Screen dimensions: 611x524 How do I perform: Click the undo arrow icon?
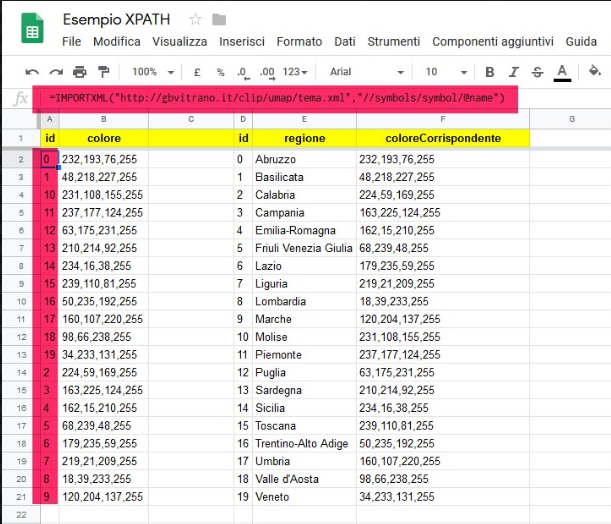coord(32,72)
